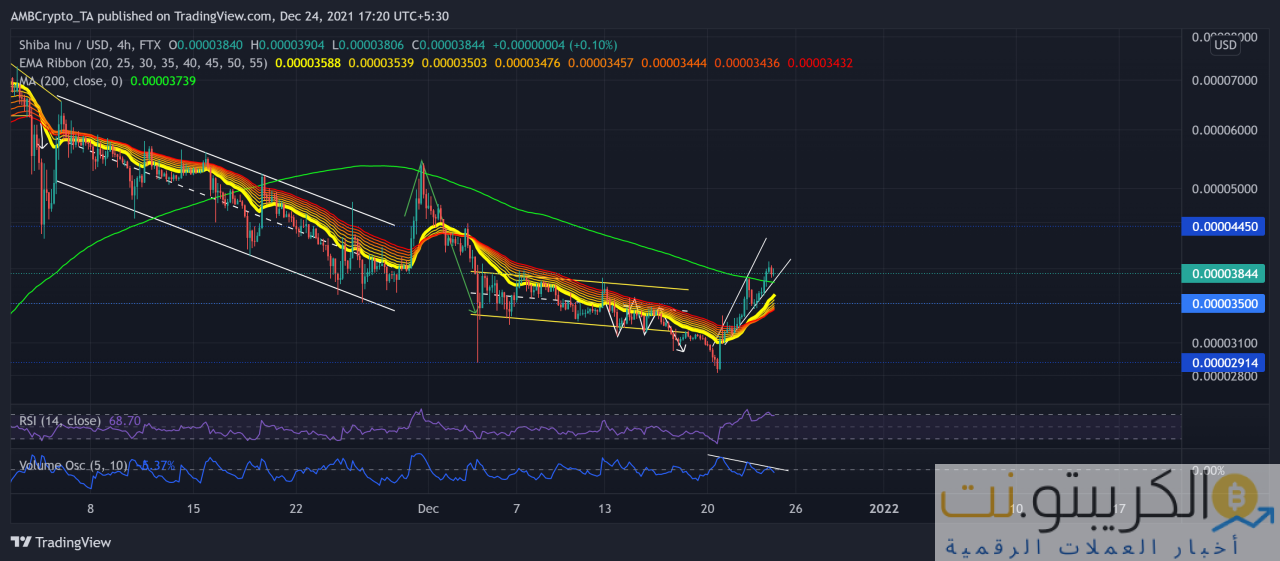Click the RSI value 68.70

125,421
